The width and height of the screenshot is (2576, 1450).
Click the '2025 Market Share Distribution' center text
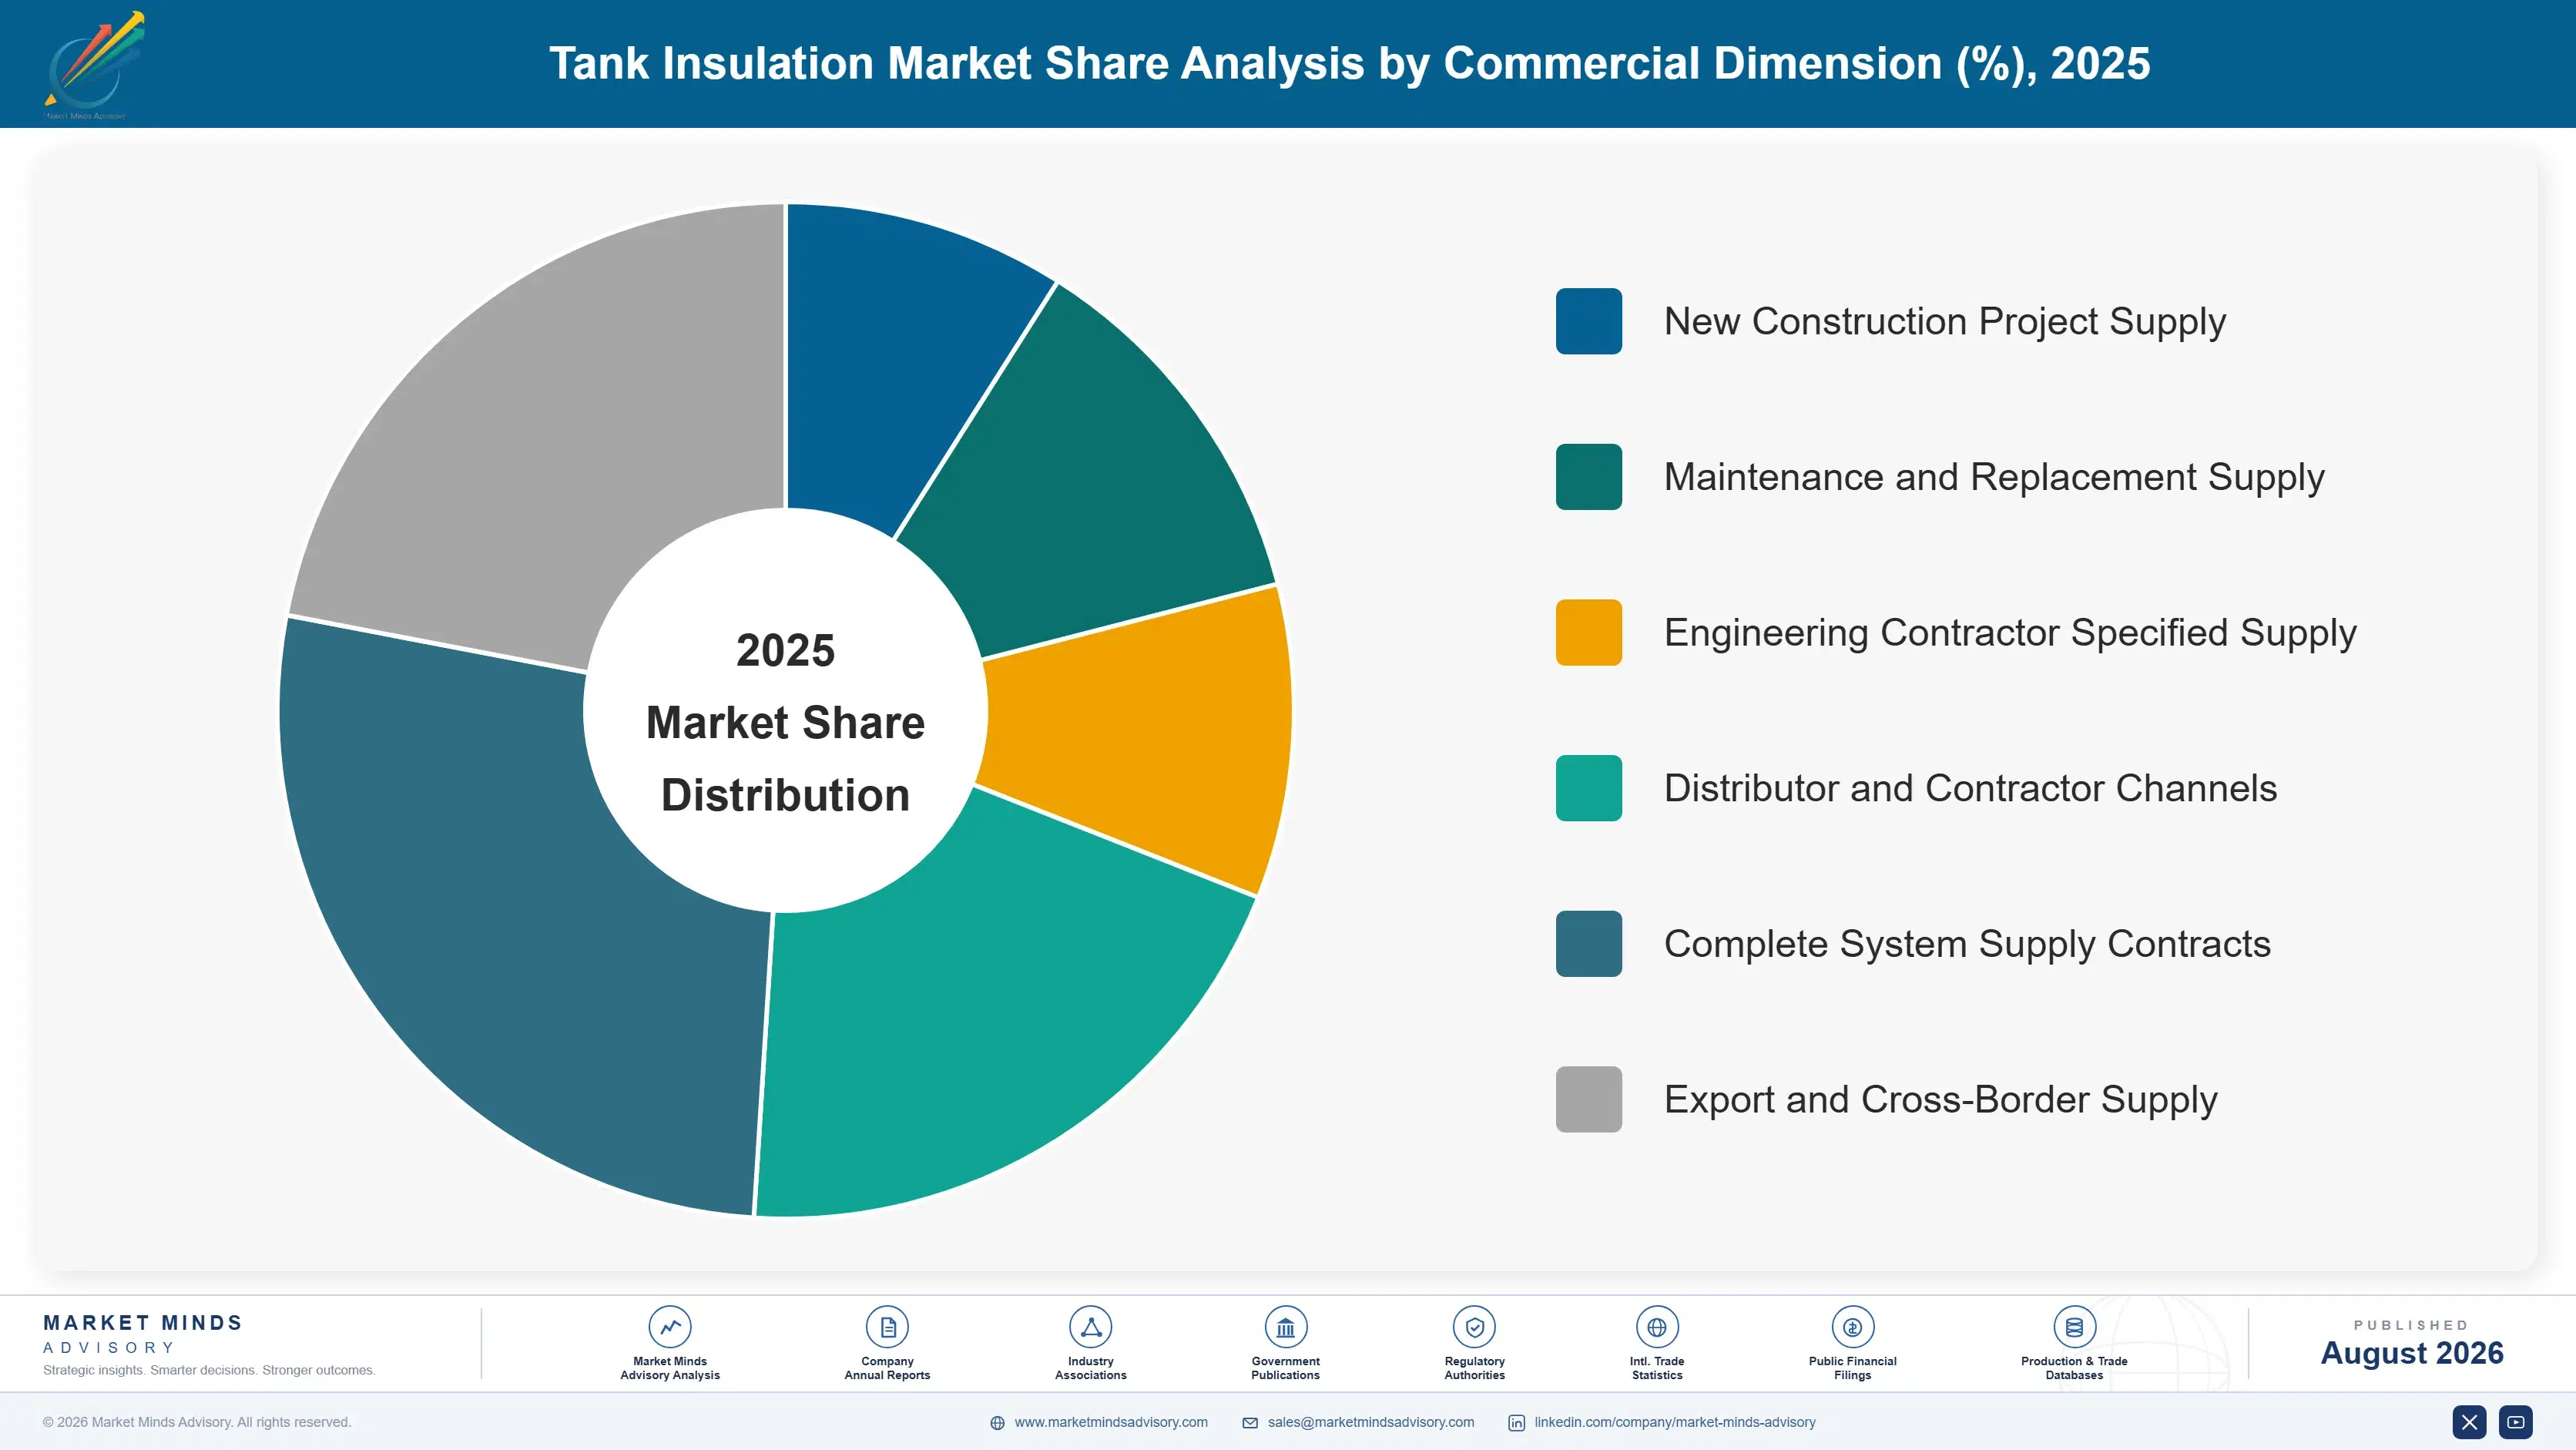tap(785, 722)
